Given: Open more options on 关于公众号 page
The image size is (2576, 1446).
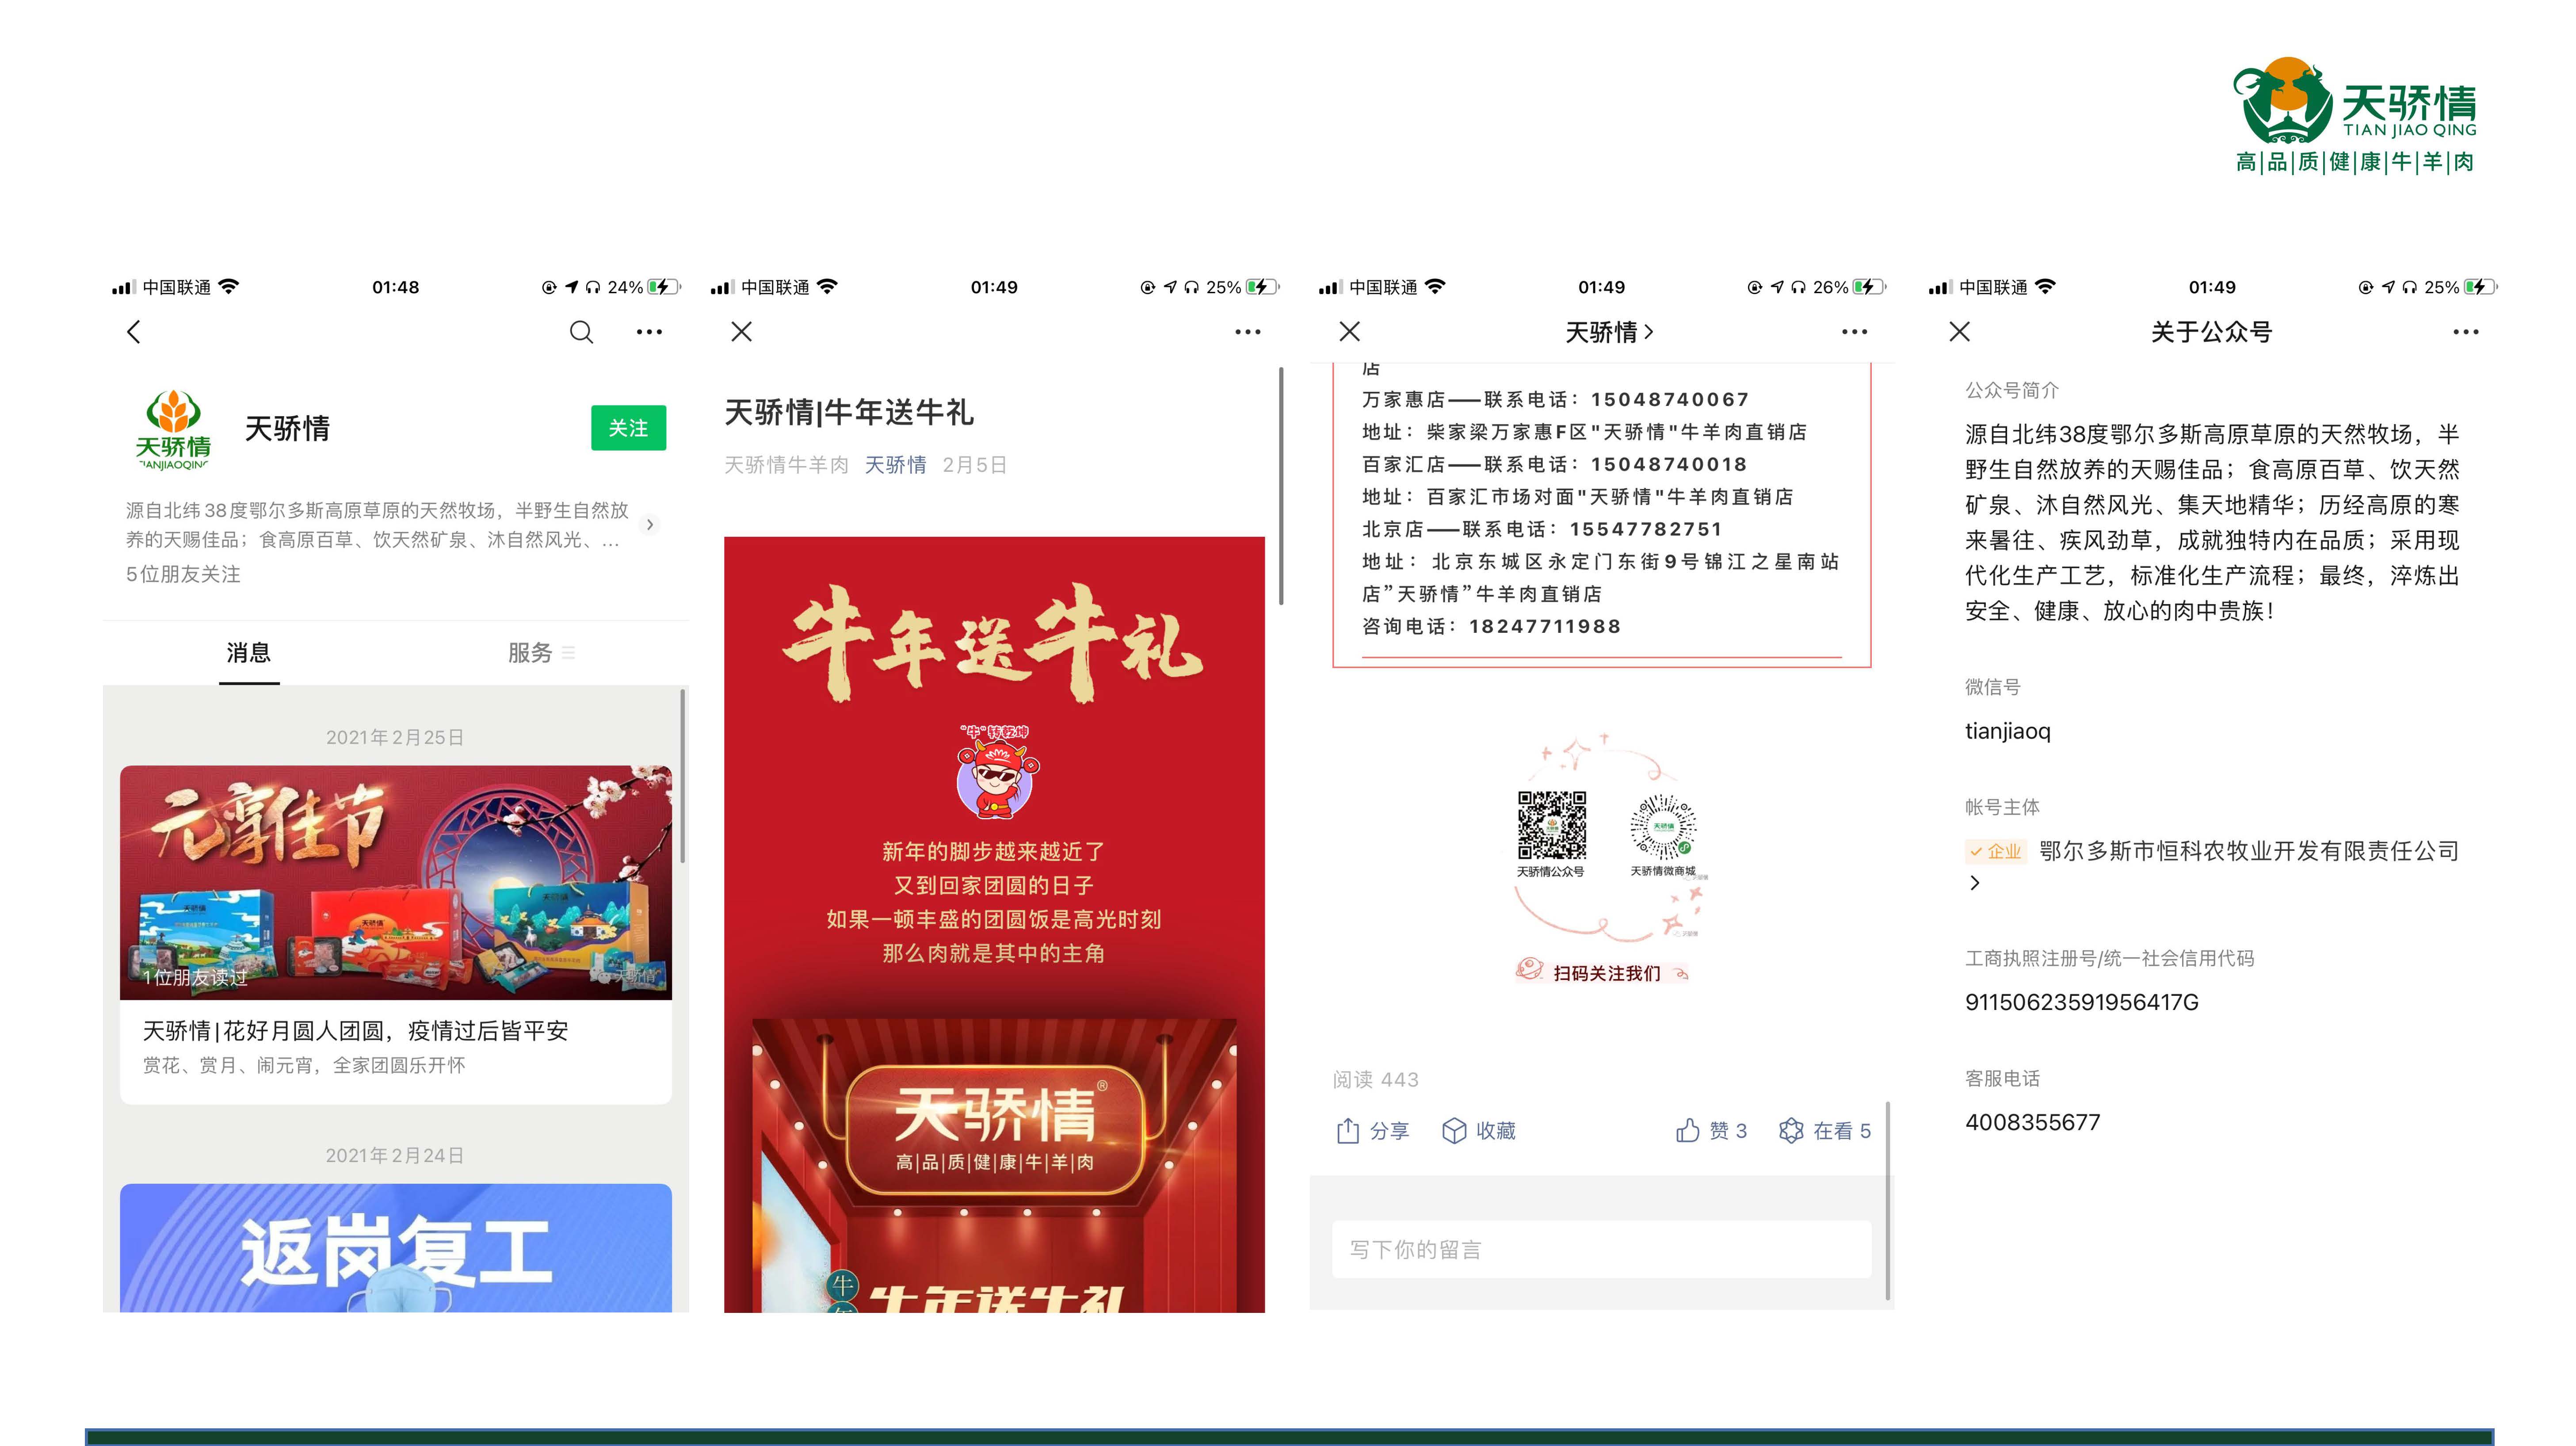Looking at the screenshot, I should coord(2465,332).
